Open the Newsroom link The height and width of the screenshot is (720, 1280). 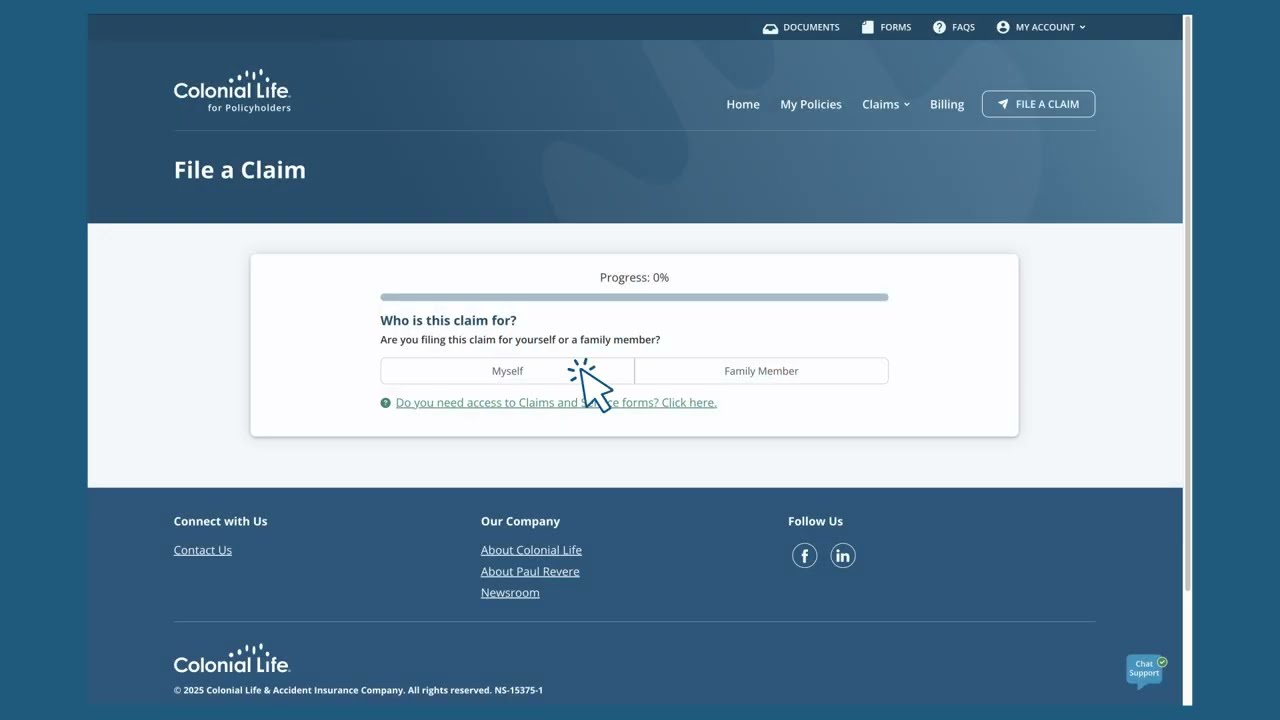510,593
